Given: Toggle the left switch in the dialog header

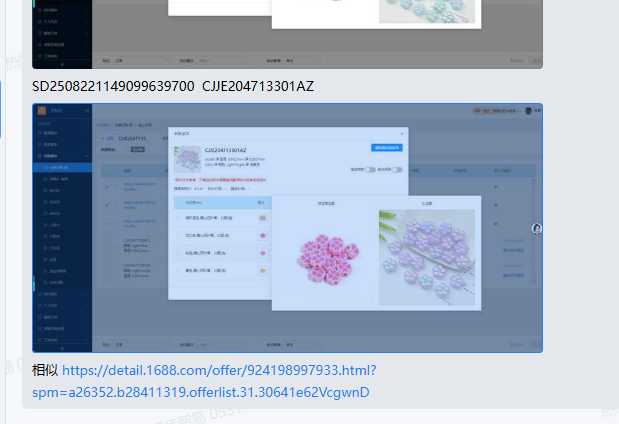Looking at the screenshot, I should tap(371, 170).
